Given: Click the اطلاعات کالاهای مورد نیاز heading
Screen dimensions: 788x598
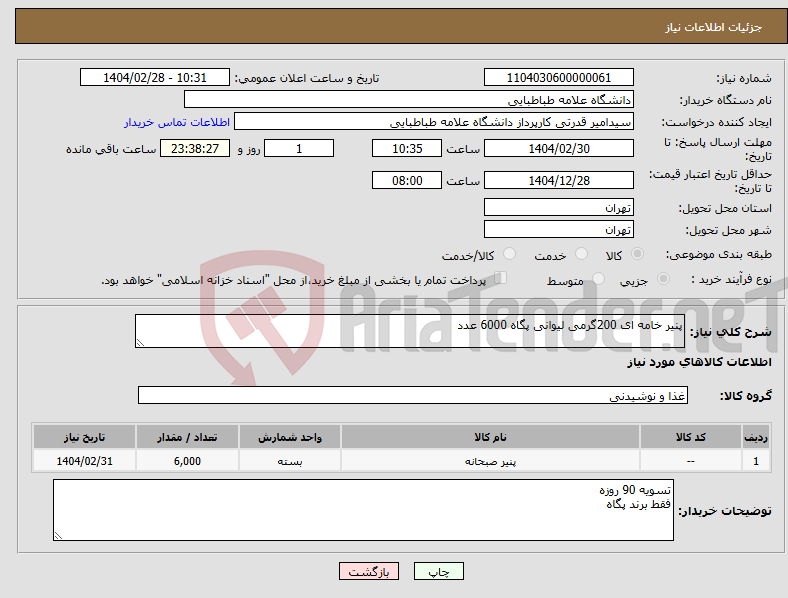Looking at the screenshot, I should (700, 362).
